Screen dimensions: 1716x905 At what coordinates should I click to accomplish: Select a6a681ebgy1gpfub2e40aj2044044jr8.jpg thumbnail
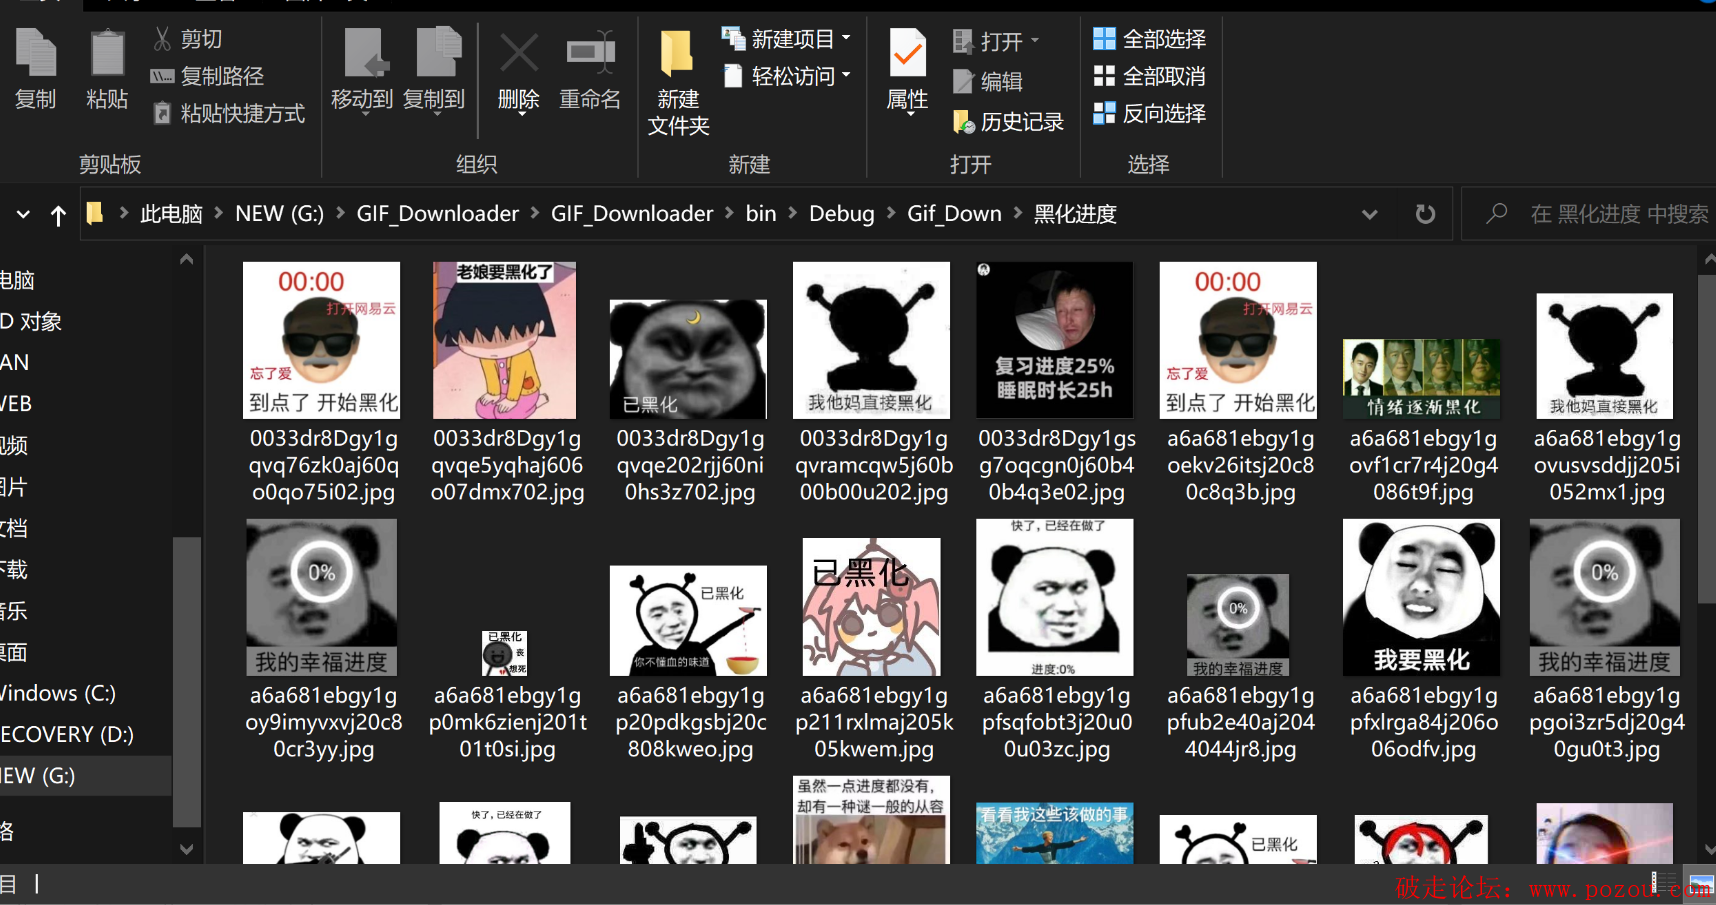point(1238,625)
